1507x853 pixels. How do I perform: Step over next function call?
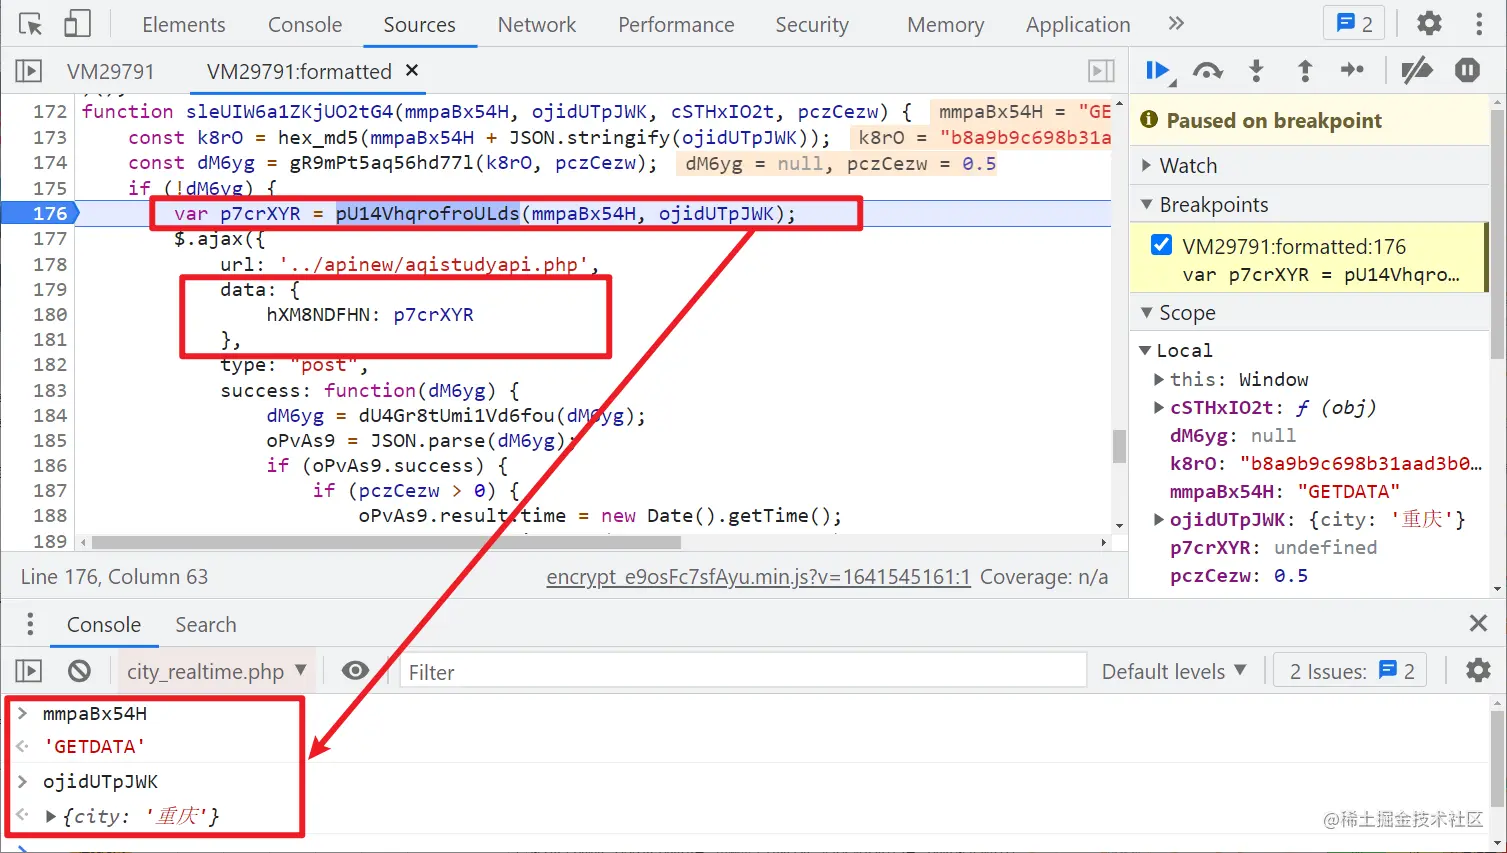pyautogui.click(x=1208, y=71)
